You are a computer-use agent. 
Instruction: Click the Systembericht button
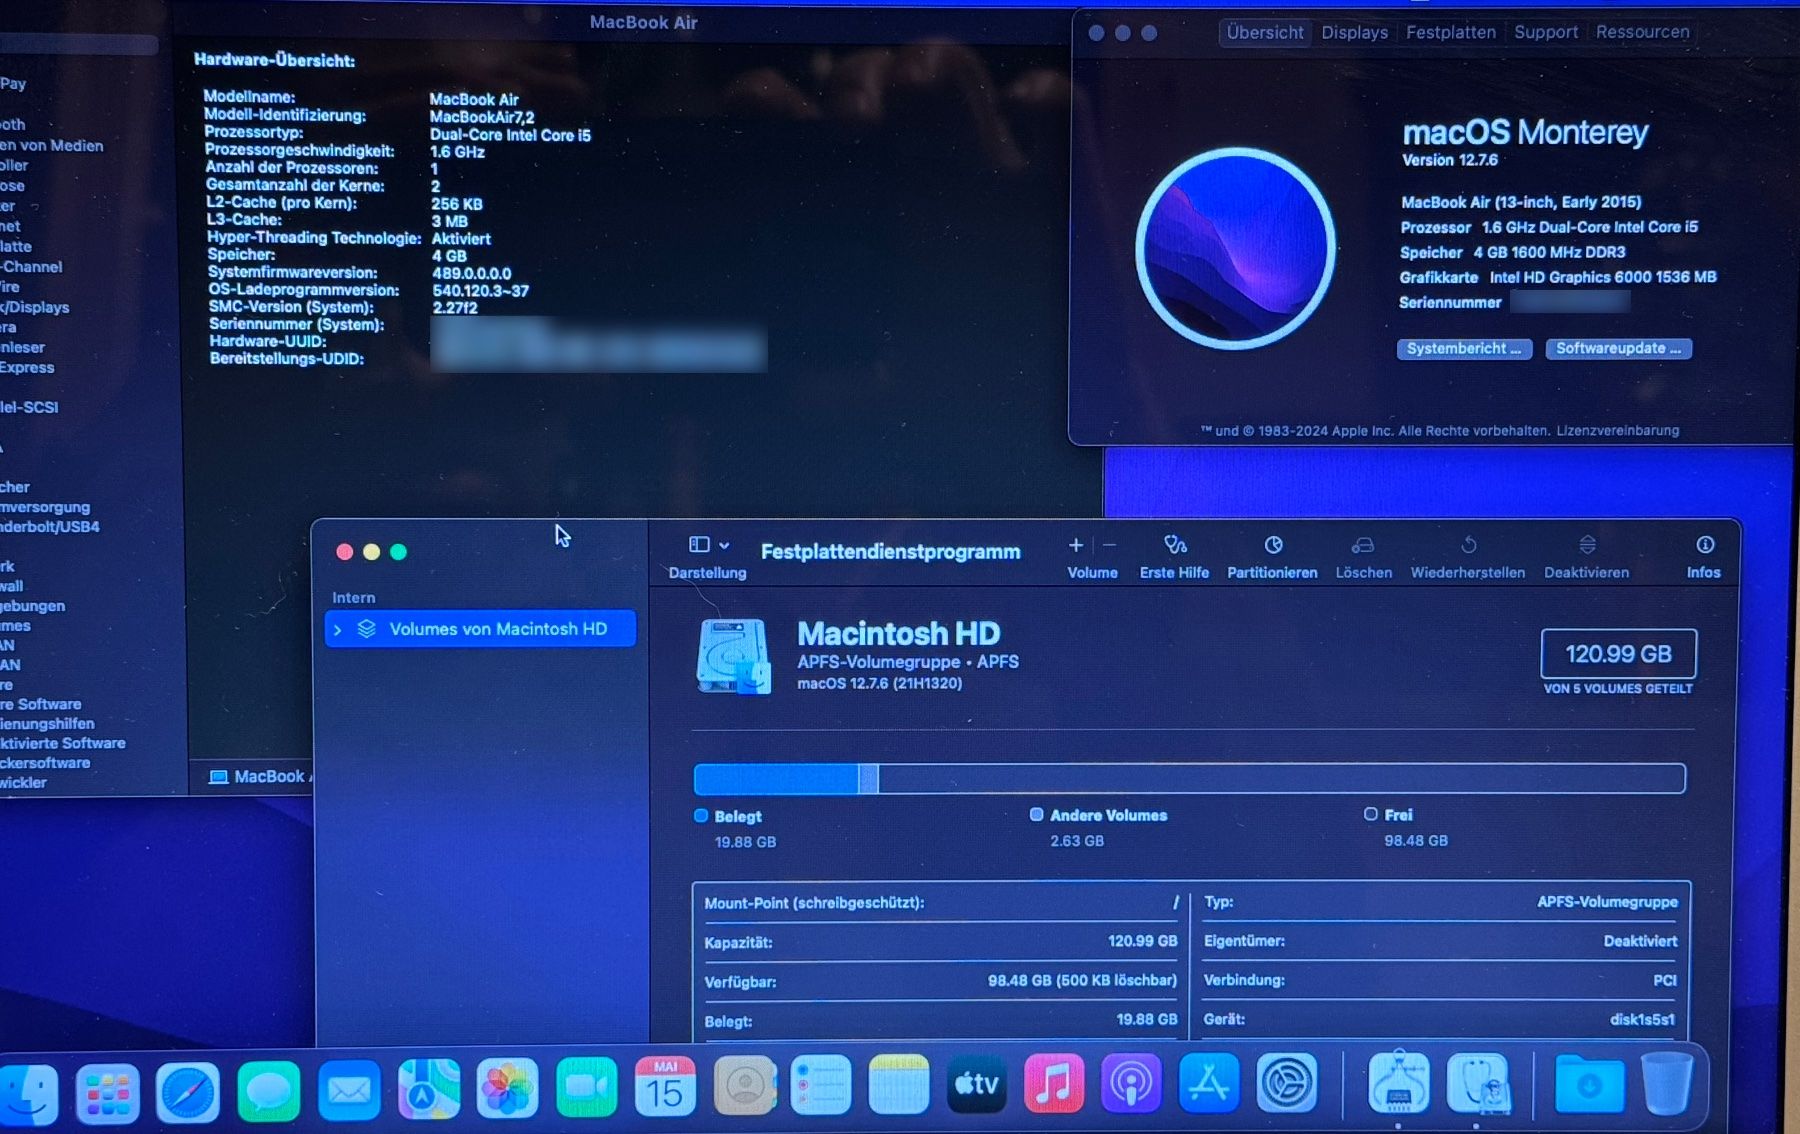[1464, 349]
